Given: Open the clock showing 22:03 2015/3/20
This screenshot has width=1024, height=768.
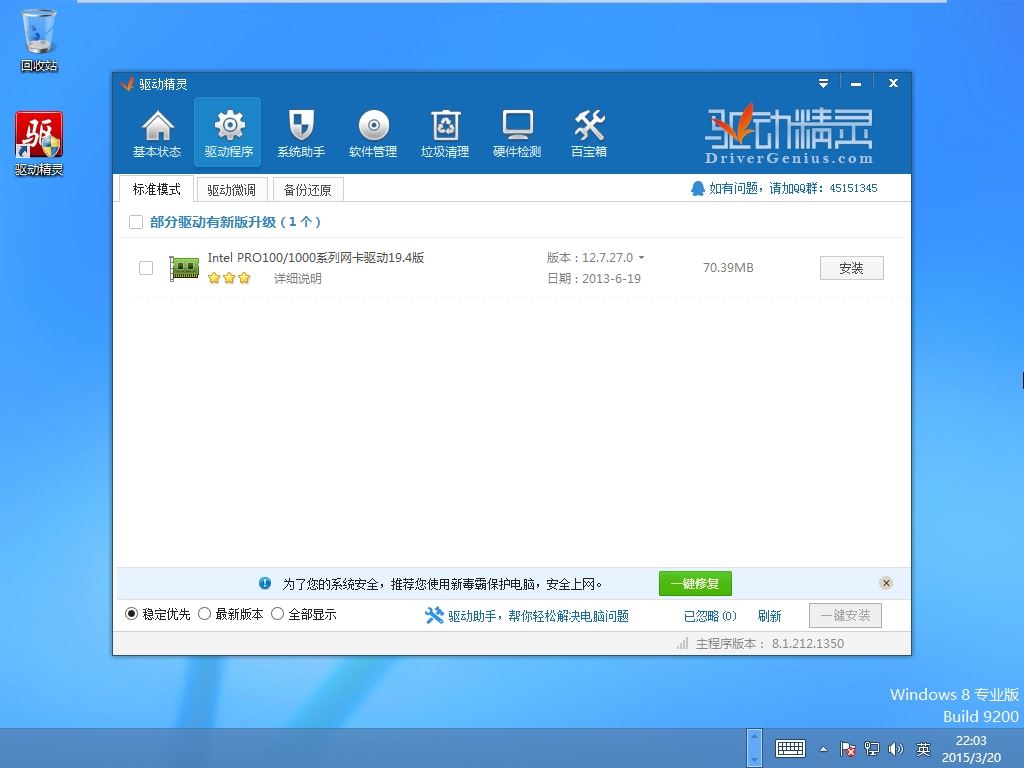Looking at the screenshot, I should pos(971,749).
